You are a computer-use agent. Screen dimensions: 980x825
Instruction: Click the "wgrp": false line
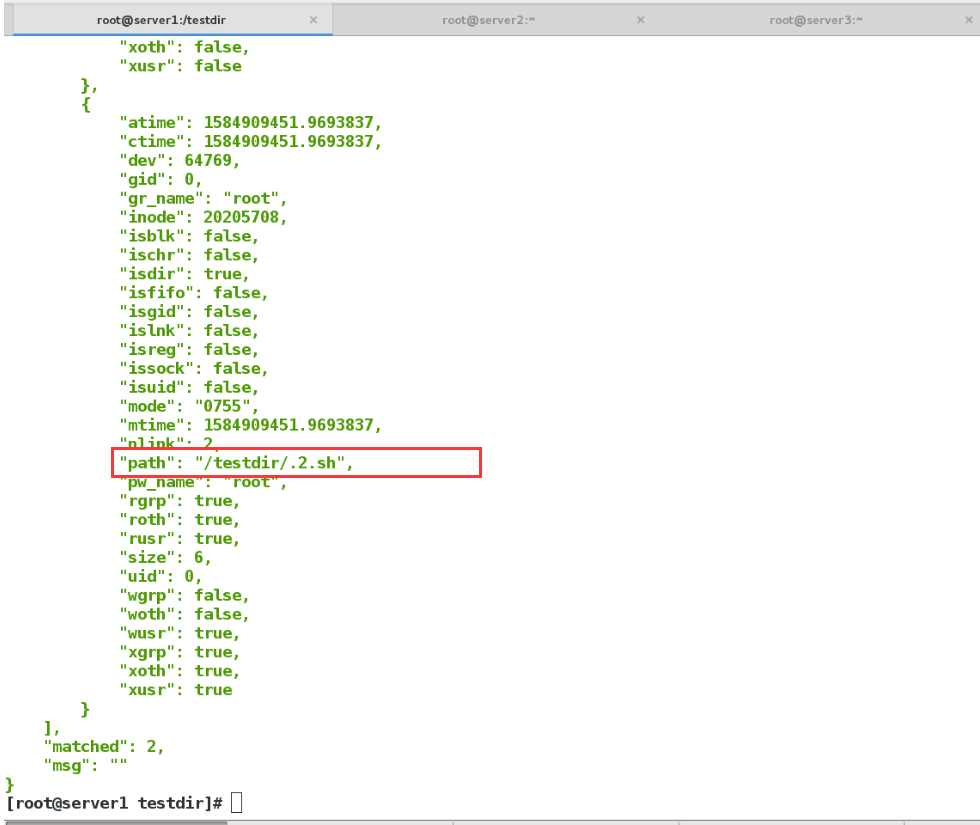pos(184,595)
